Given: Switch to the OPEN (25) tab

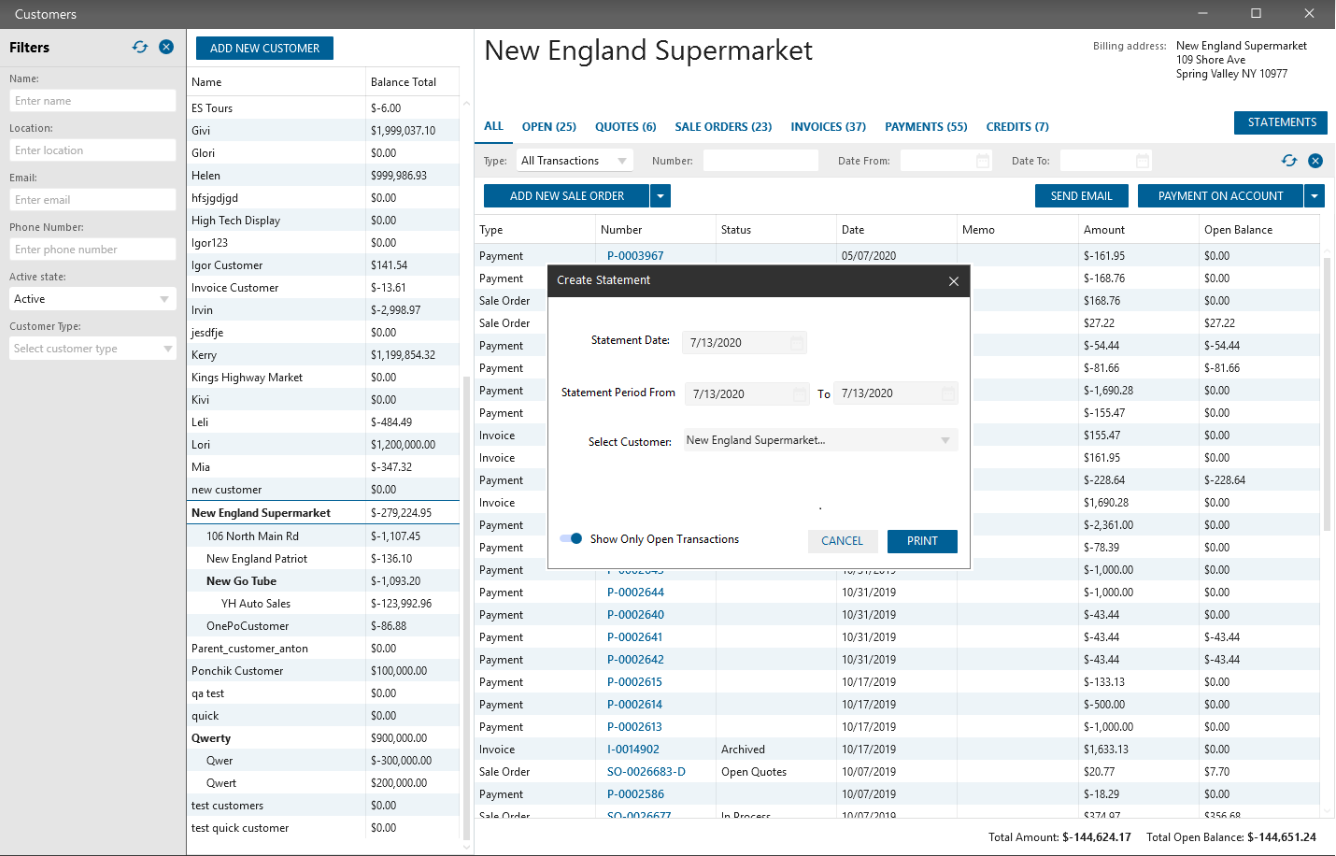Looking at the screenshot, I should (x=549, y=127).
